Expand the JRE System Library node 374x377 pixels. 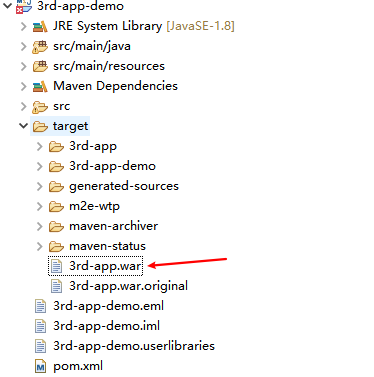pyautogui.click(x=23, y=26)
